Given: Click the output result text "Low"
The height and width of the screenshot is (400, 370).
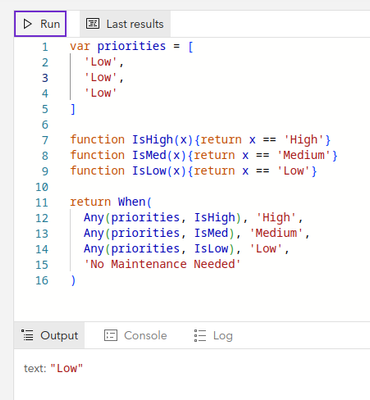Looking at the screenshot, I should (x=66, y=368).
